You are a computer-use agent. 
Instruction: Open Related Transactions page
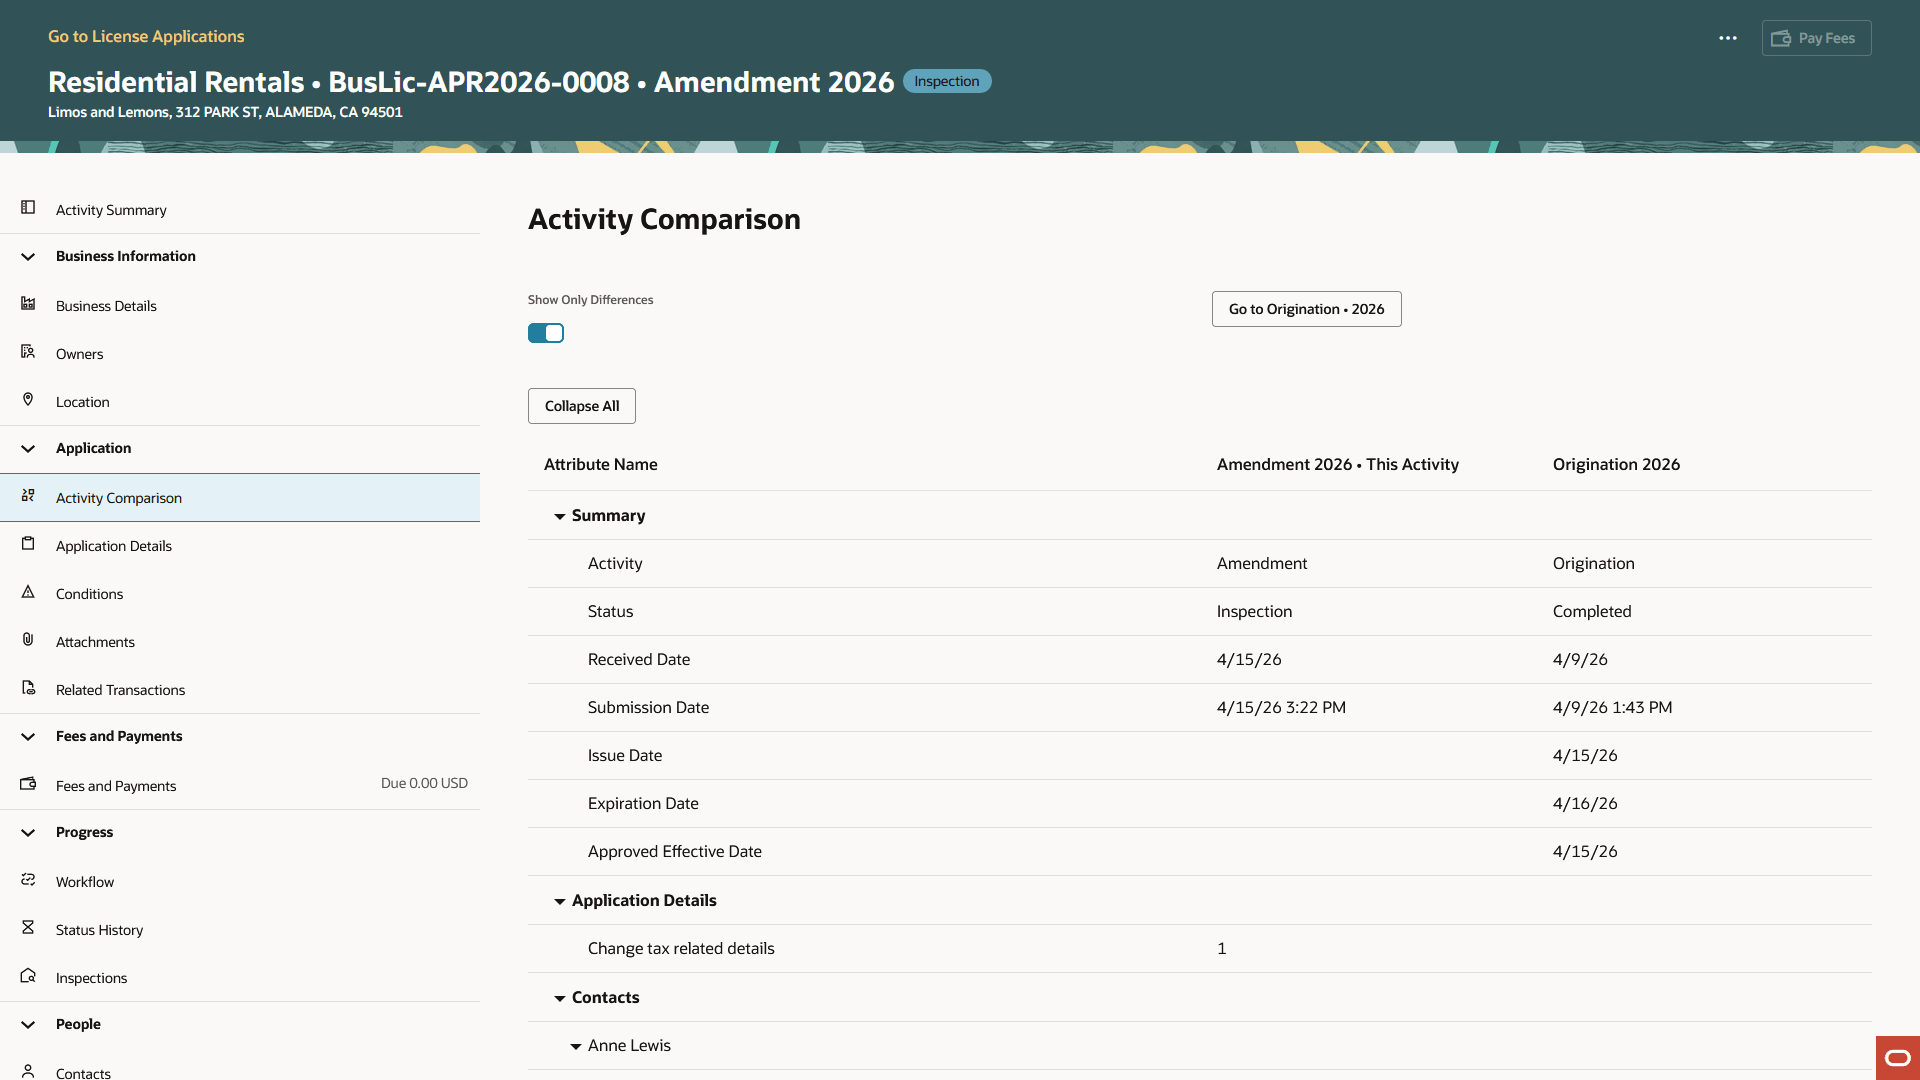click(120, 690)
